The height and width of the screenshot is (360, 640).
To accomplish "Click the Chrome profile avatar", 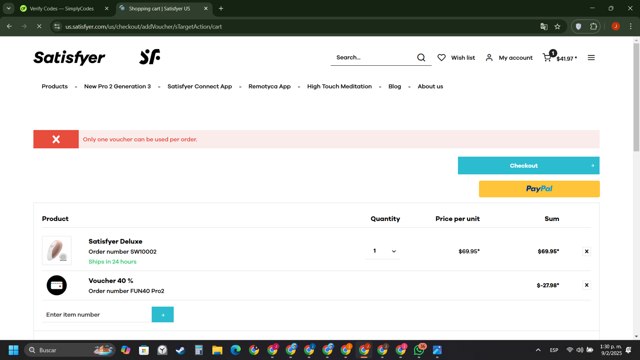I will coord(616,27).
